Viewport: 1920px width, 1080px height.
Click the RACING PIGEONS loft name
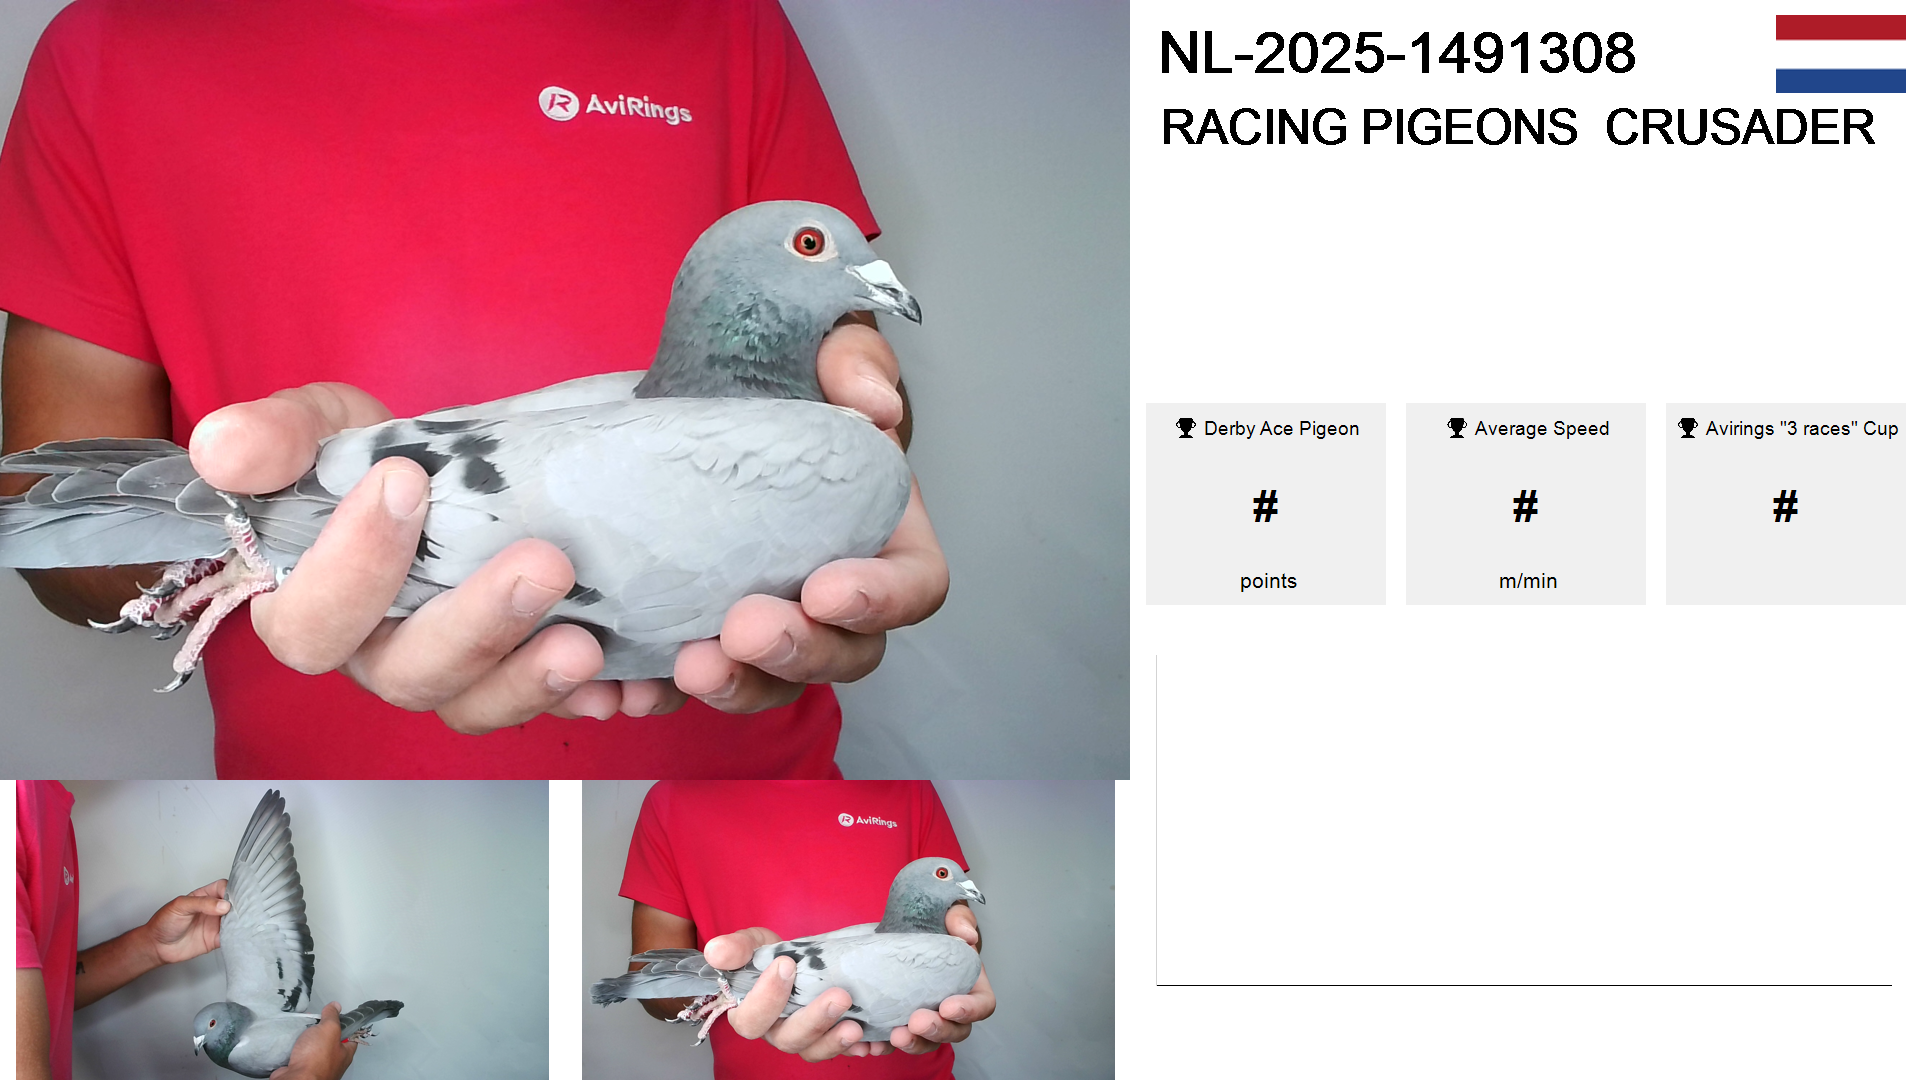click(x=1369, y=128)
